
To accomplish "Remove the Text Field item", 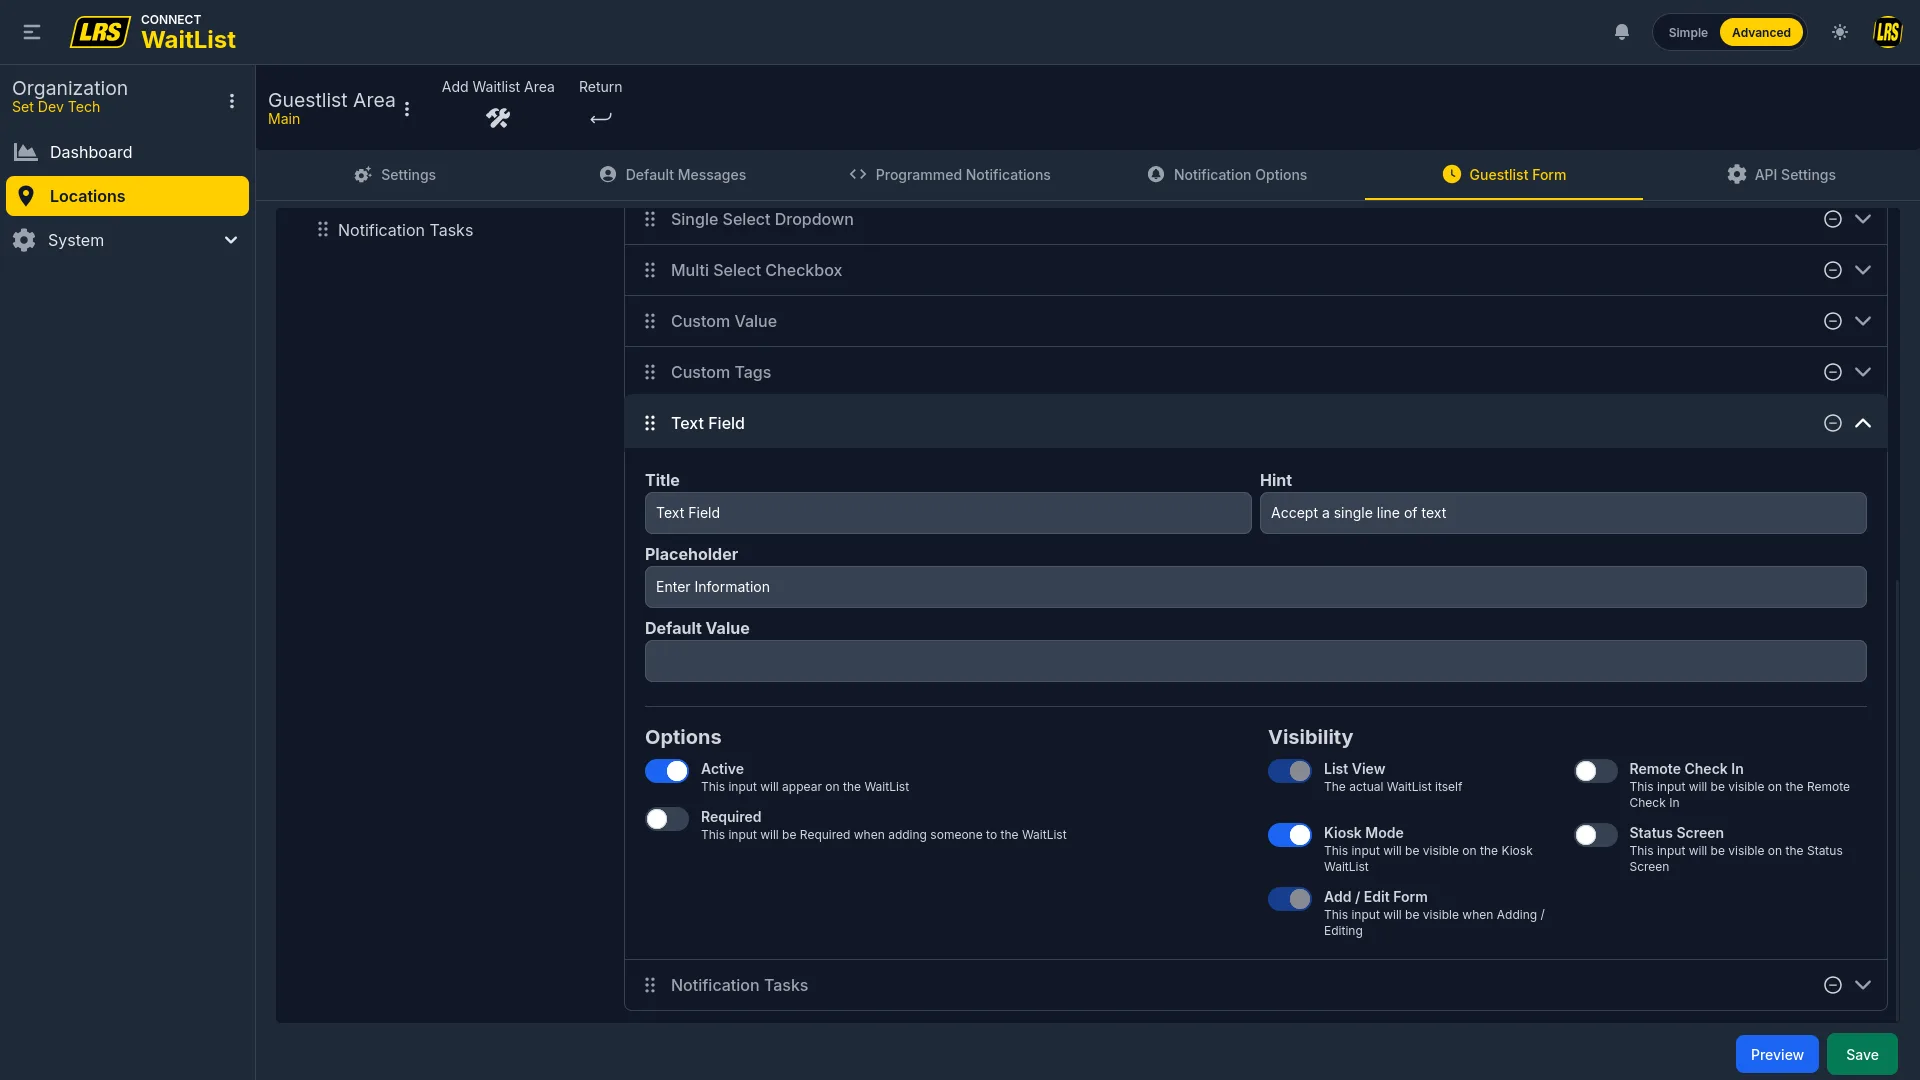I will (x=1832, y=423).
